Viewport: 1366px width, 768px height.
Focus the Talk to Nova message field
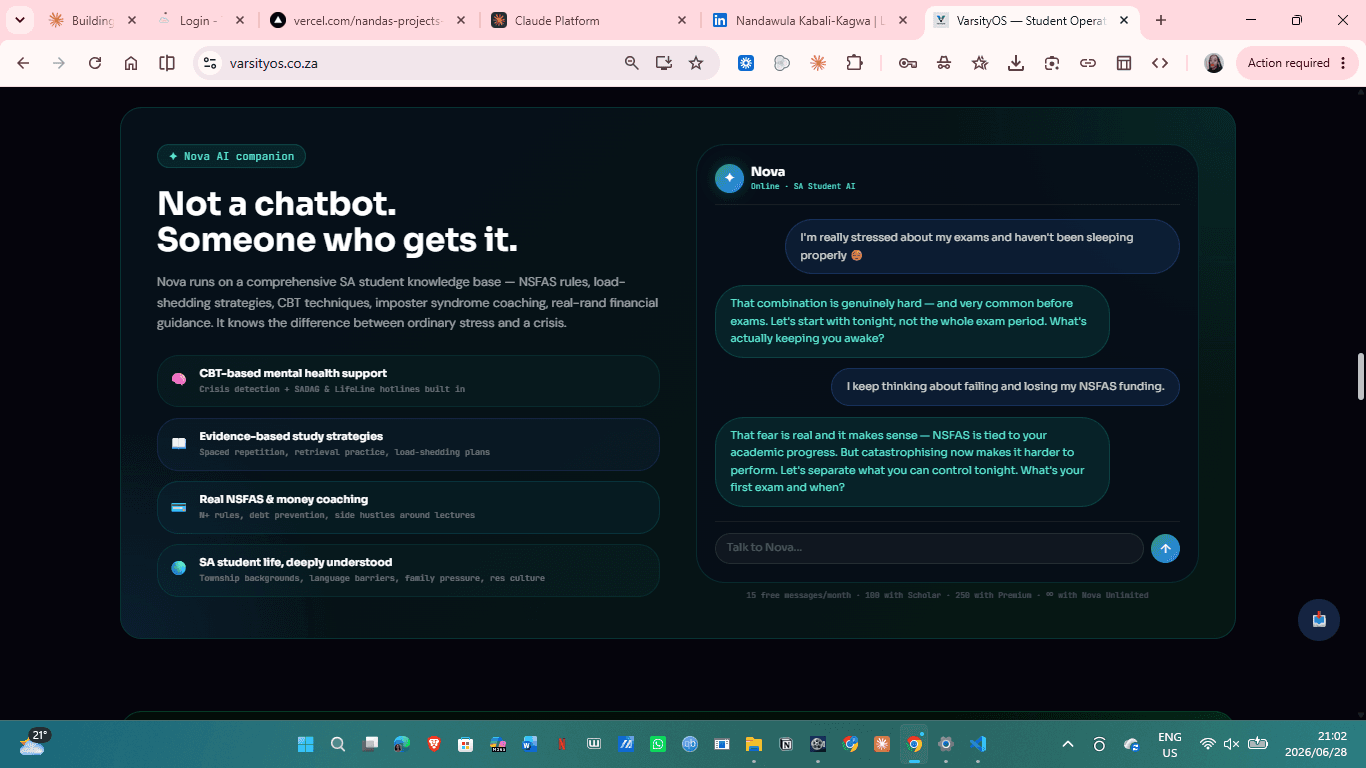pyautogui.click(x=929, y=548)
